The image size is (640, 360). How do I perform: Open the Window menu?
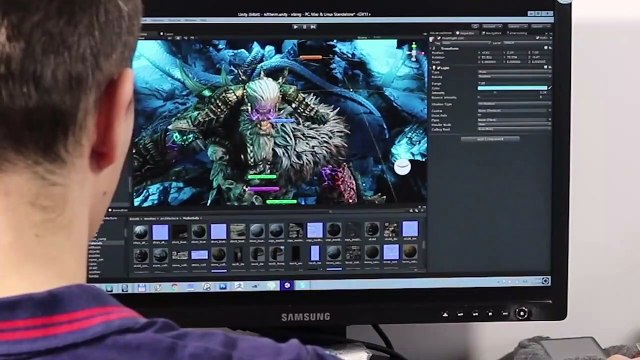[x=191, y=20]
